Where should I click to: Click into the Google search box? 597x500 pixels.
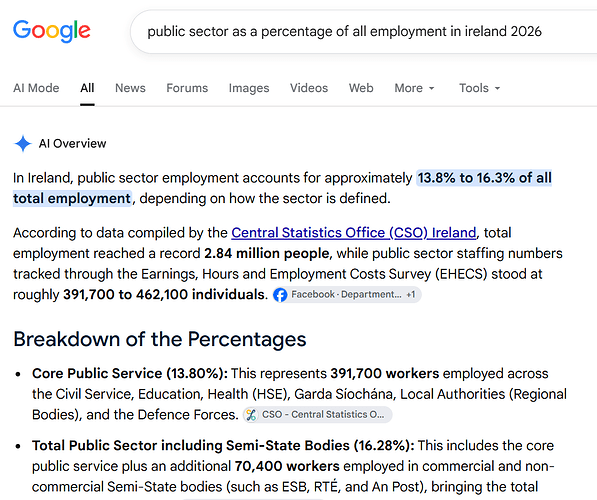tap(364, 32)
